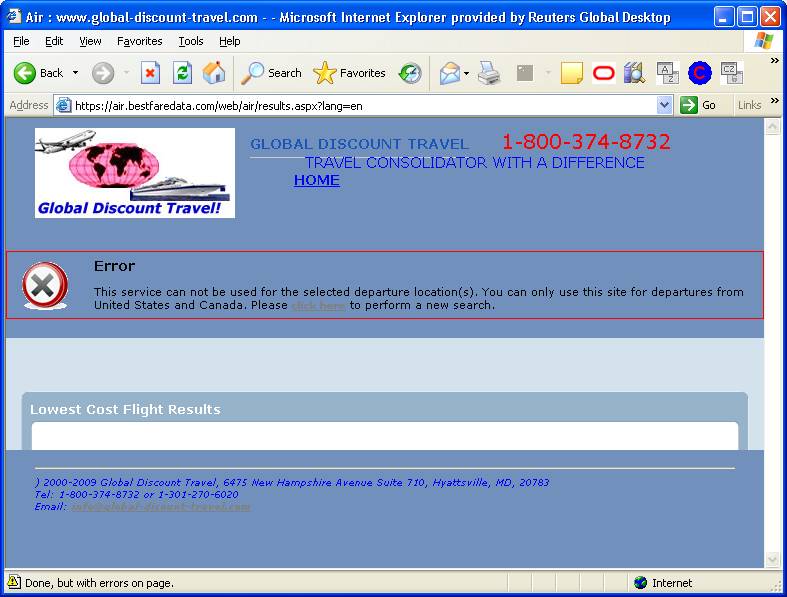Go to the browser Home page icon
Image resolution: width=787 pixels, height=597 pixels.
[214, 73]
